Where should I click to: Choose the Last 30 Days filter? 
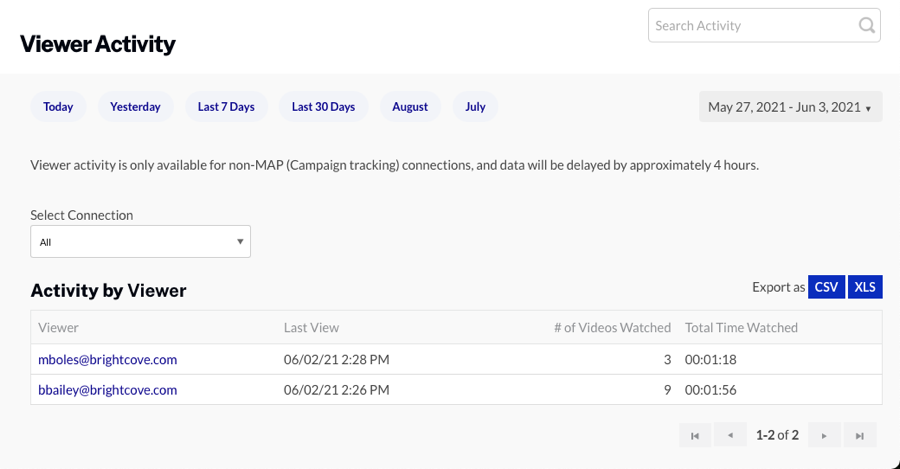[323, 107]
